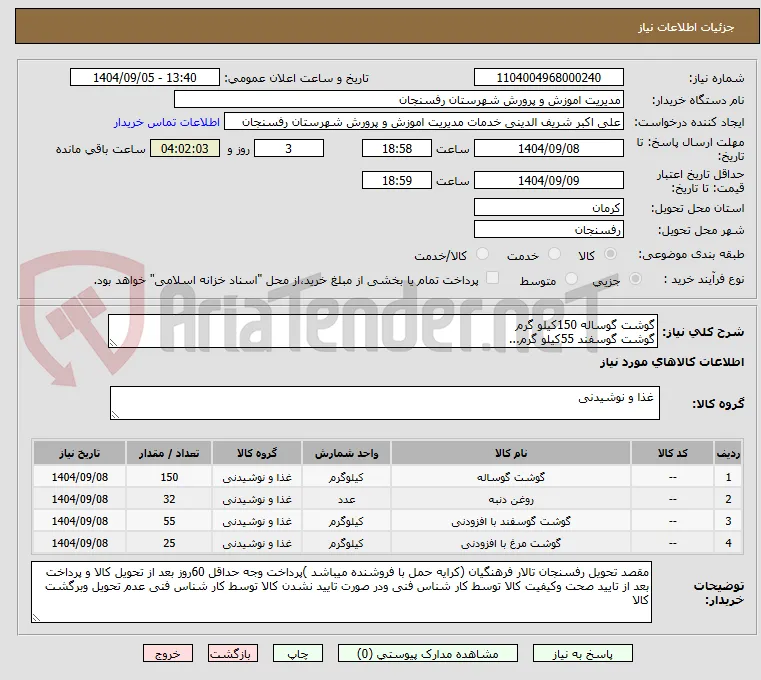Click the general need description text area
Image resolution: width=761 pixels, height=680 pixels.
pos(383,331)
